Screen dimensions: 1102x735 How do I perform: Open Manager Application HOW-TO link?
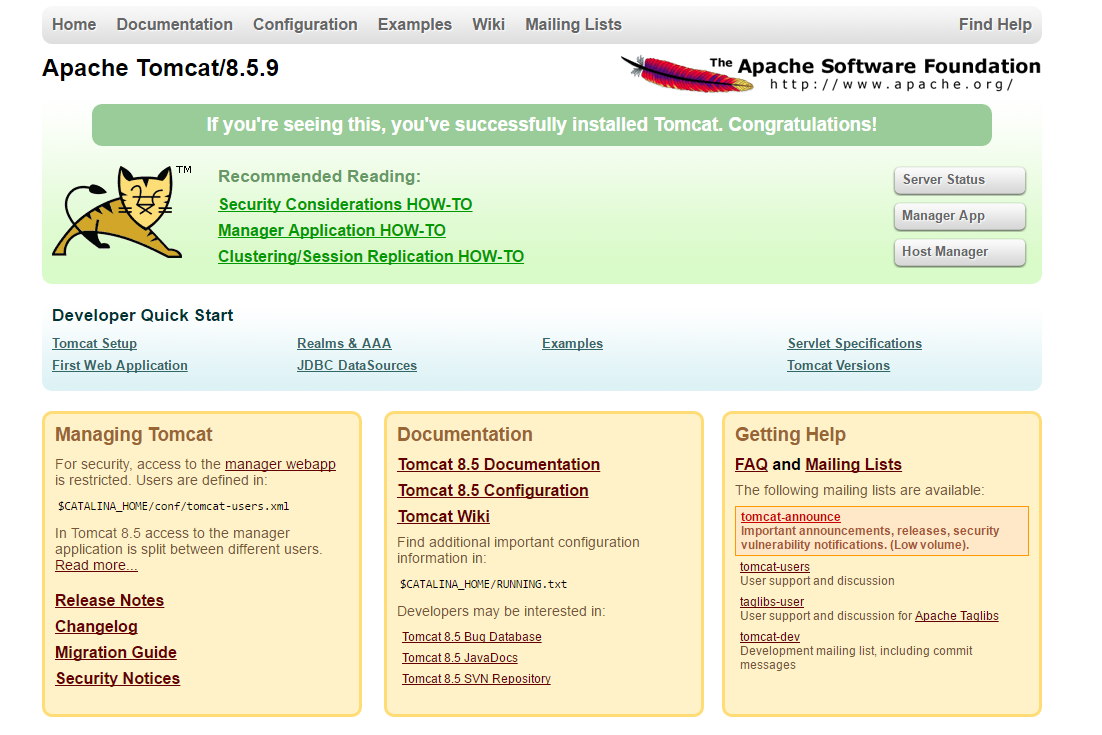(332, 230)
